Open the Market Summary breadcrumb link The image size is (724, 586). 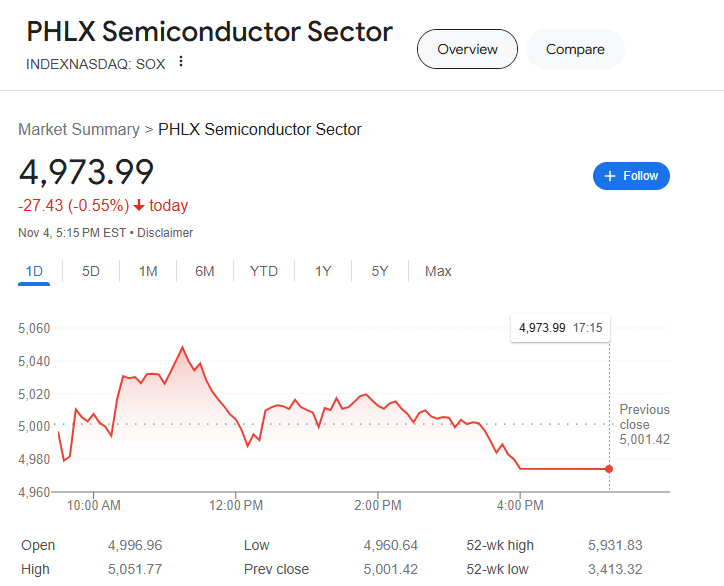click(78, 129)
